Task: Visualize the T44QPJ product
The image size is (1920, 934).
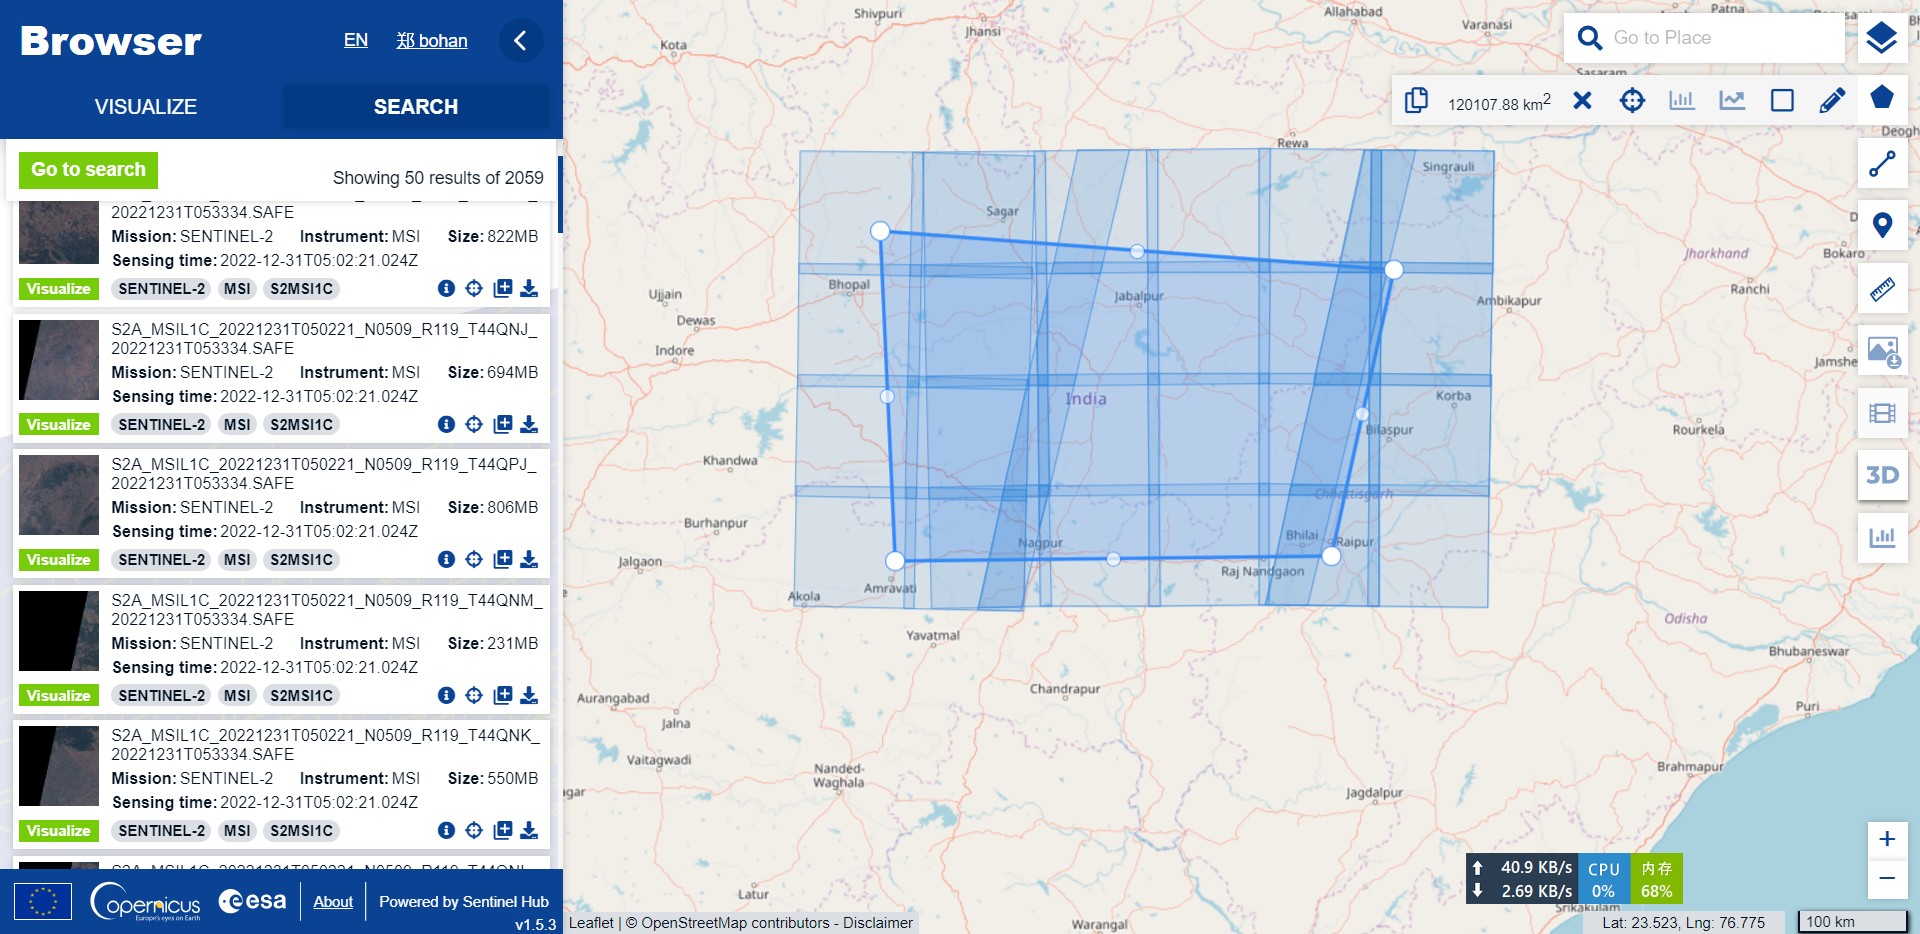Action: click(59, 560)
